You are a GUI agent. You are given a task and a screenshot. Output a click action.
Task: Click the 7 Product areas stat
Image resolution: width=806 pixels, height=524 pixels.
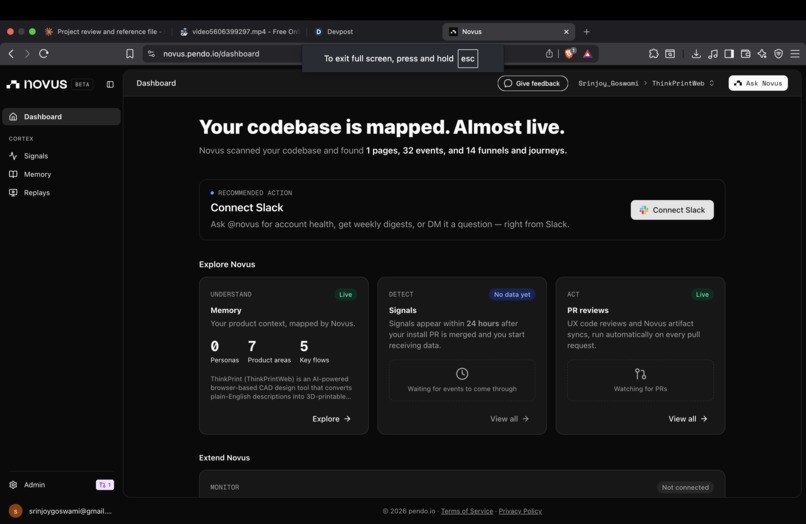(269, 351)
